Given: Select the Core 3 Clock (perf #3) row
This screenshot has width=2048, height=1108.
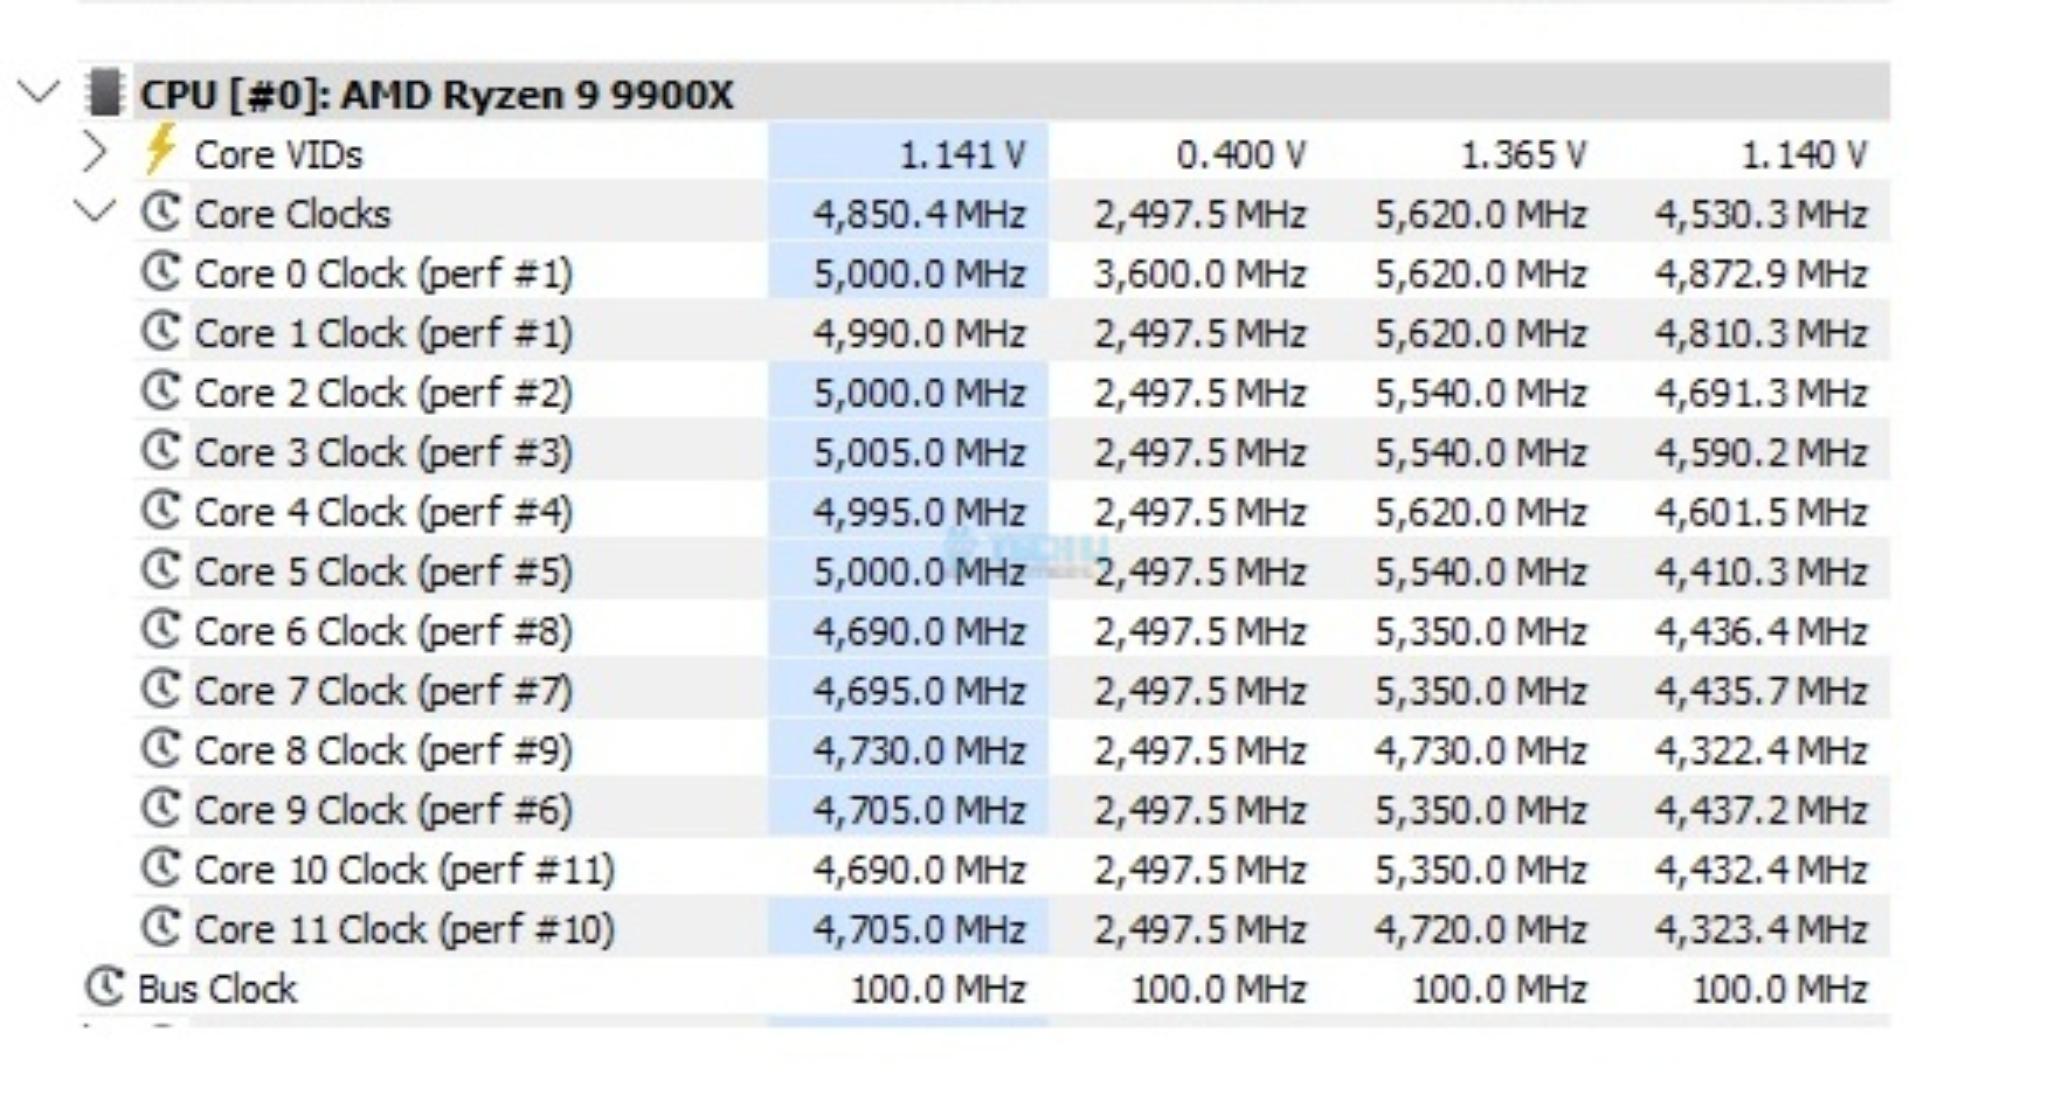Looking at the screenshot, I should click(383, 453).
